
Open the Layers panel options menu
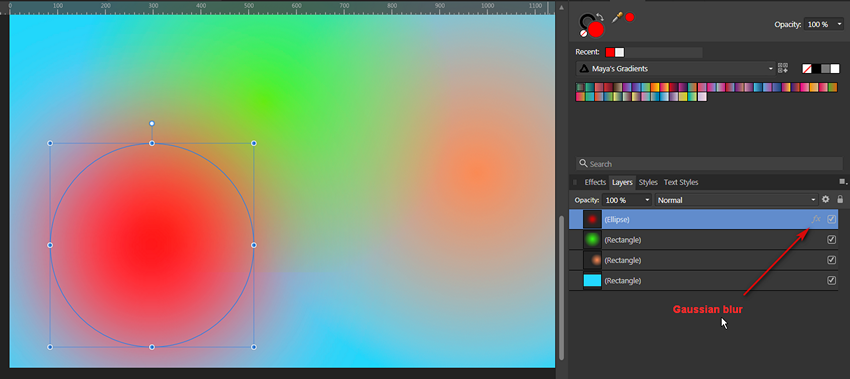pos(843,182)
